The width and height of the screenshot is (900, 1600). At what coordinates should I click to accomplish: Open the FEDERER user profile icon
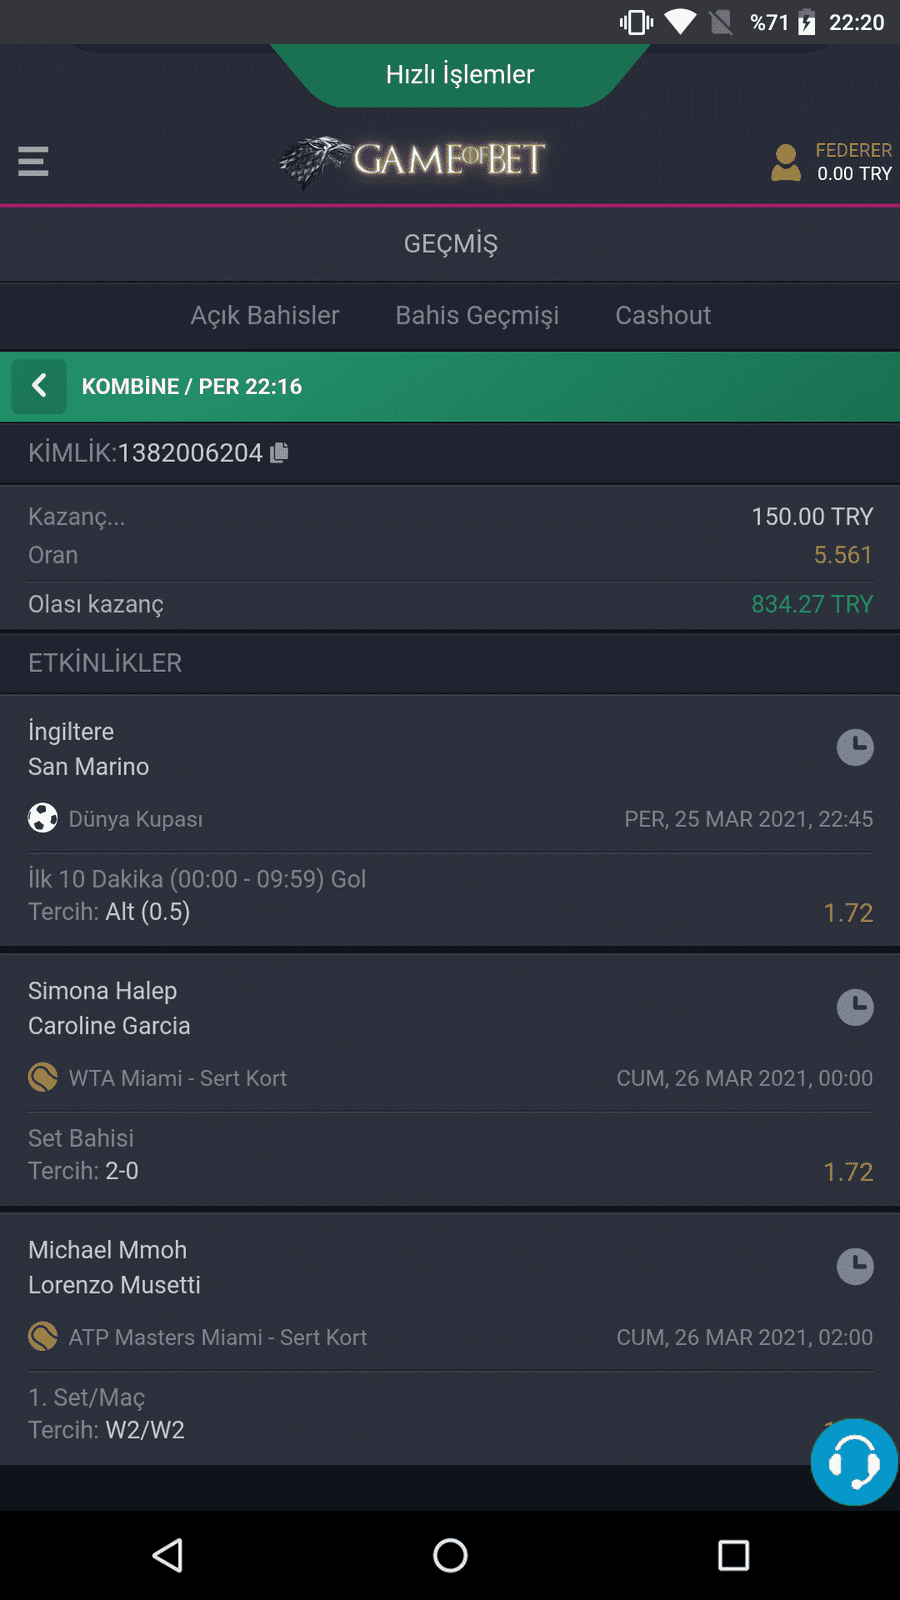[x=786, y=162]
